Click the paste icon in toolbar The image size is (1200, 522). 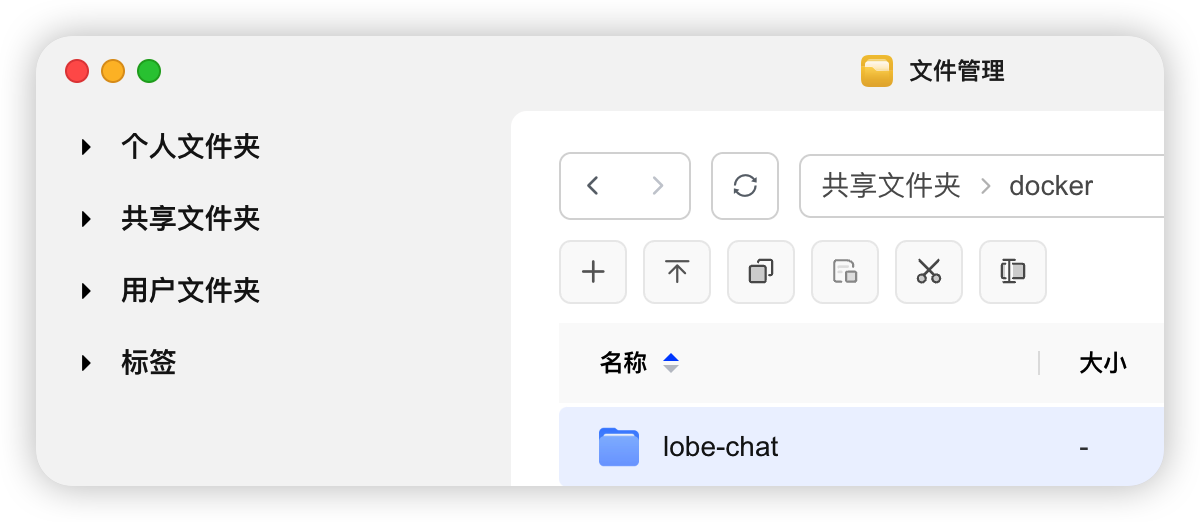845,272
